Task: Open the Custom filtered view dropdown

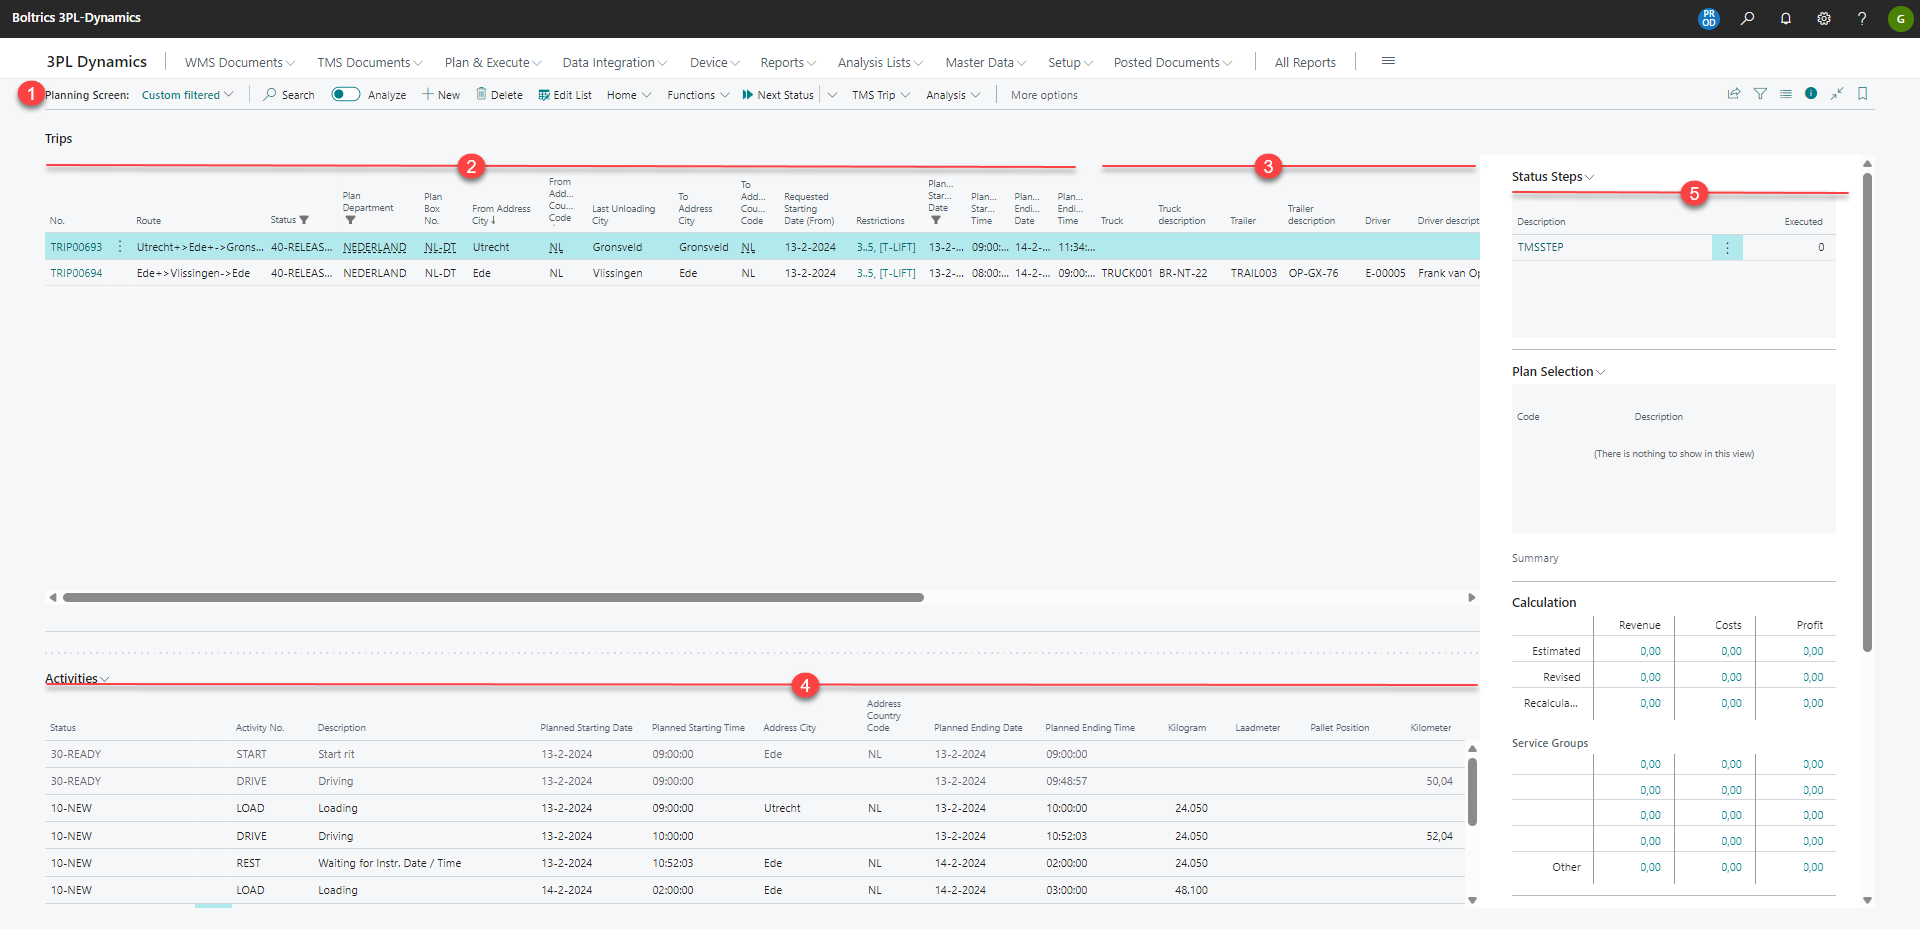Action: pos(187,95)
